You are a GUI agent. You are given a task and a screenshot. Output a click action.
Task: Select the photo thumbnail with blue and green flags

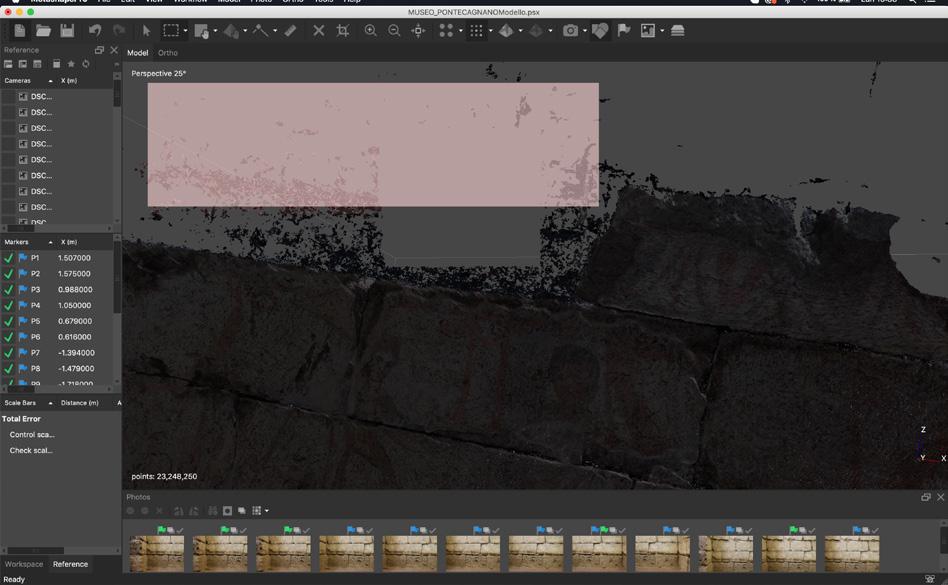click(x=599, y=549)
